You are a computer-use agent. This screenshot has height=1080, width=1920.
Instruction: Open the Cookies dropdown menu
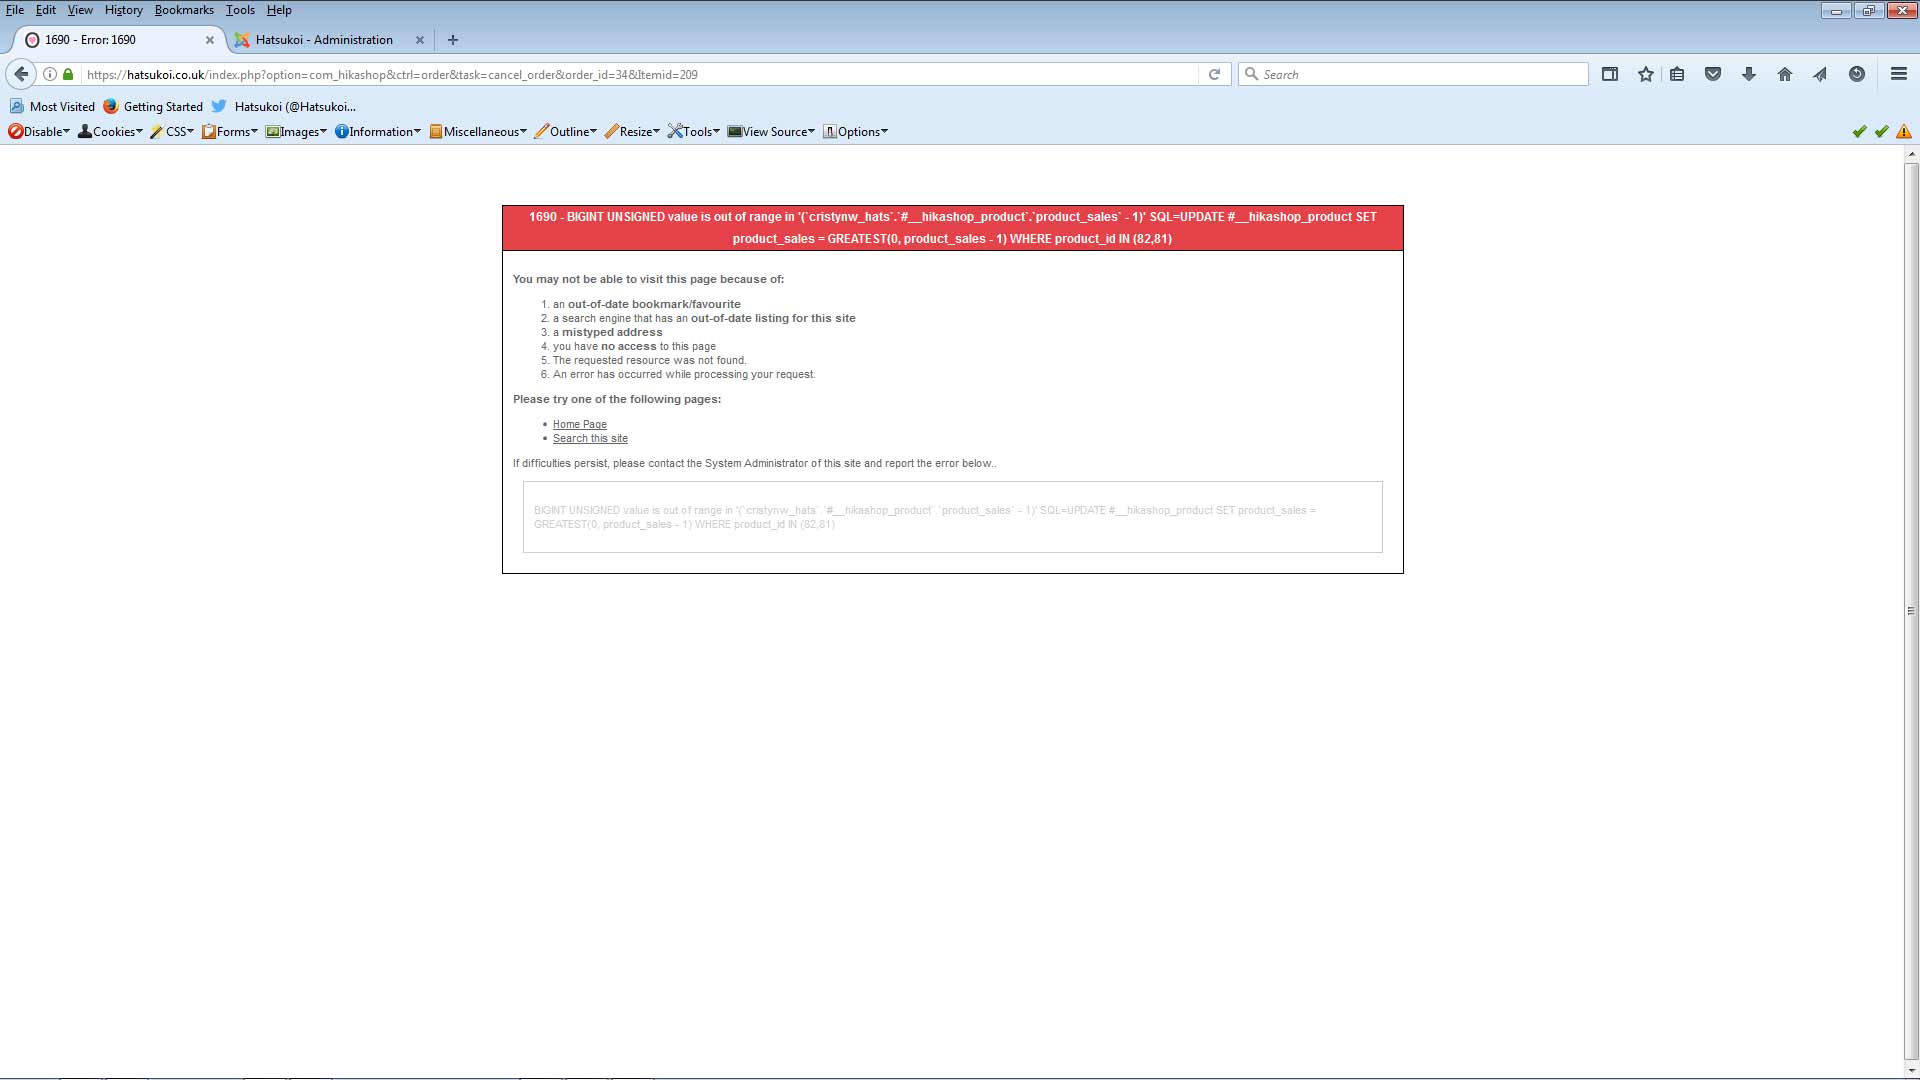(111, 132)
